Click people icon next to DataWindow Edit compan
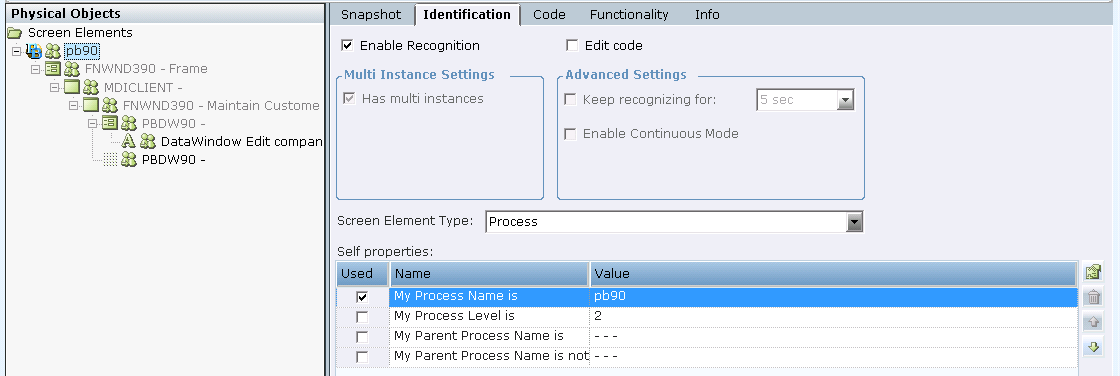This screenshot has height=376, width=1120. click(x=148, y=142)
